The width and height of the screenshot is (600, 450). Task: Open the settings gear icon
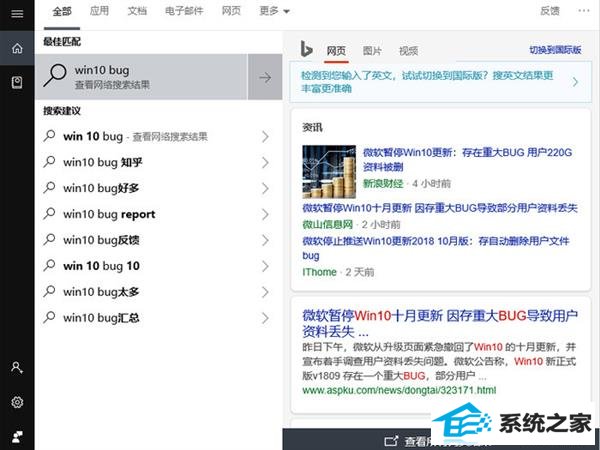(x=17, y=402)
